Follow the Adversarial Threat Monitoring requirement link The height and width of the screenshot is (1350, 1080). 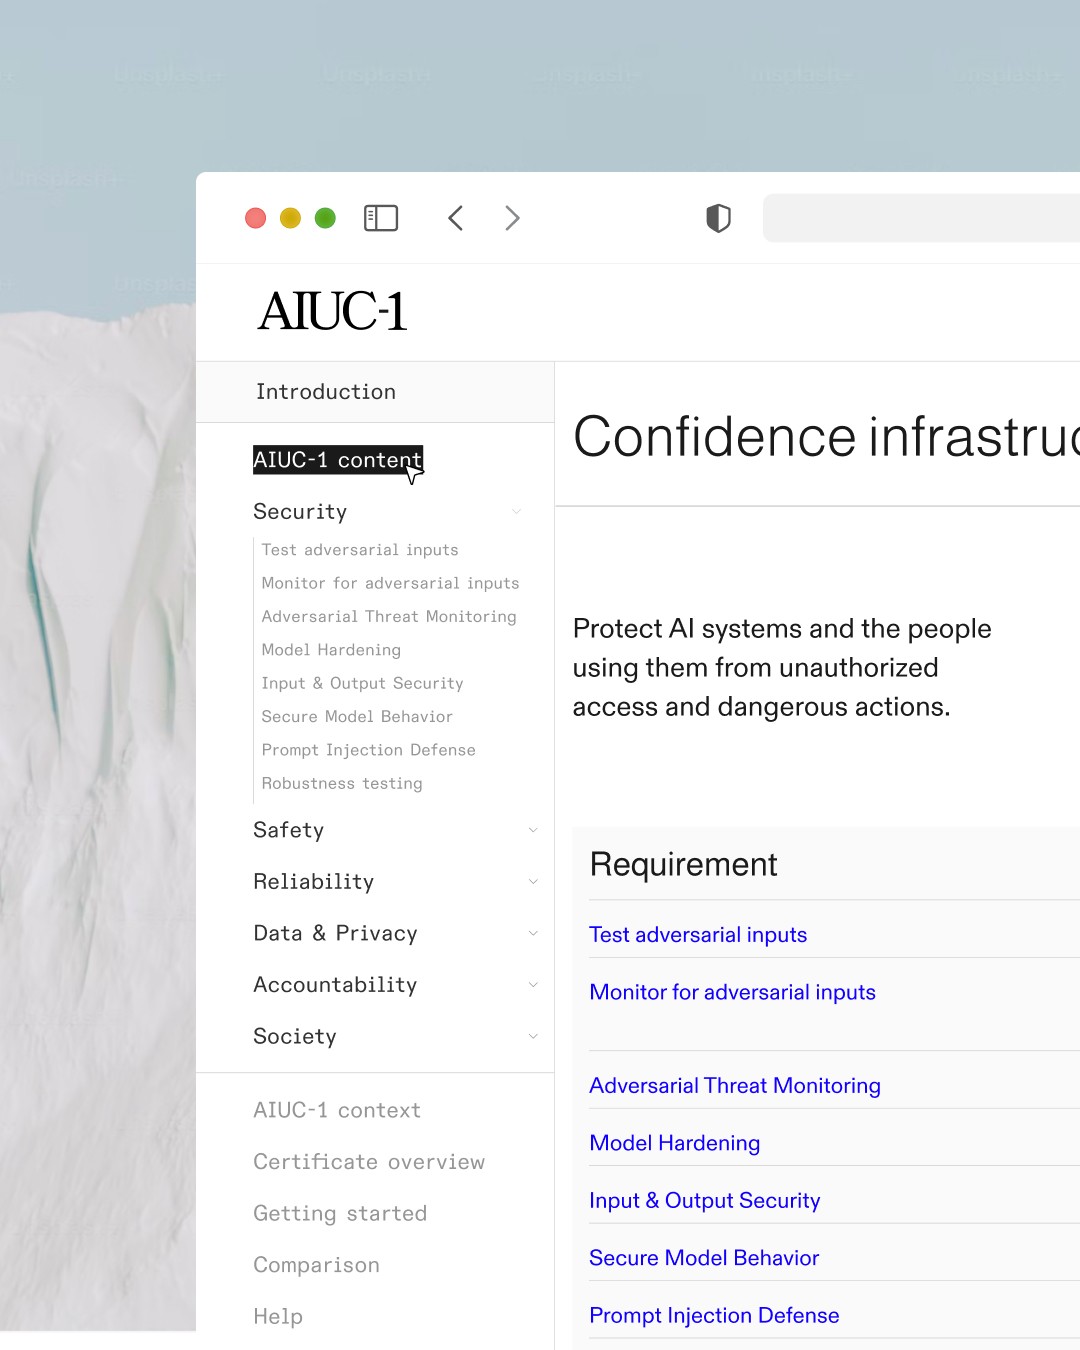click(735, 1086)
